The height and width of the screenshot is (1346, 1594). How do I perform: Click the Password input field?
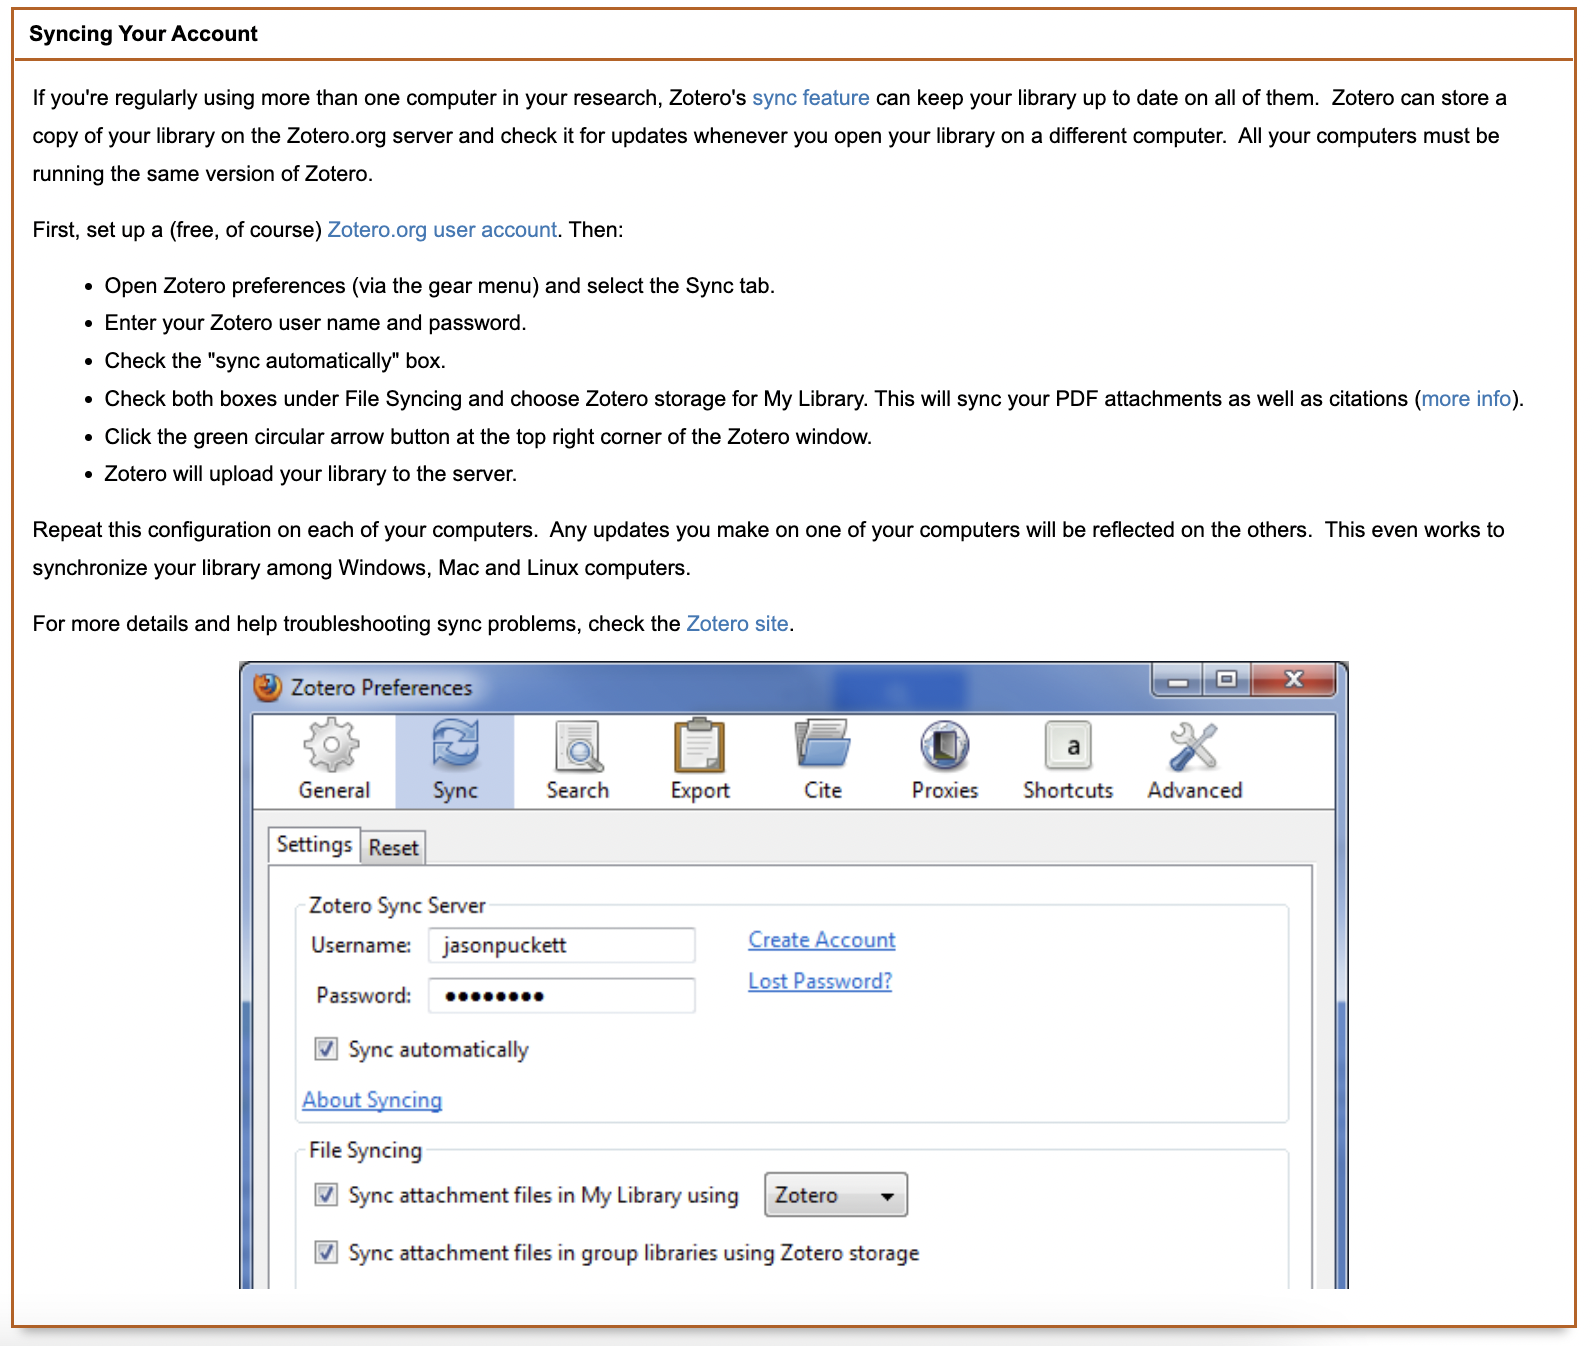coord(562,995)
